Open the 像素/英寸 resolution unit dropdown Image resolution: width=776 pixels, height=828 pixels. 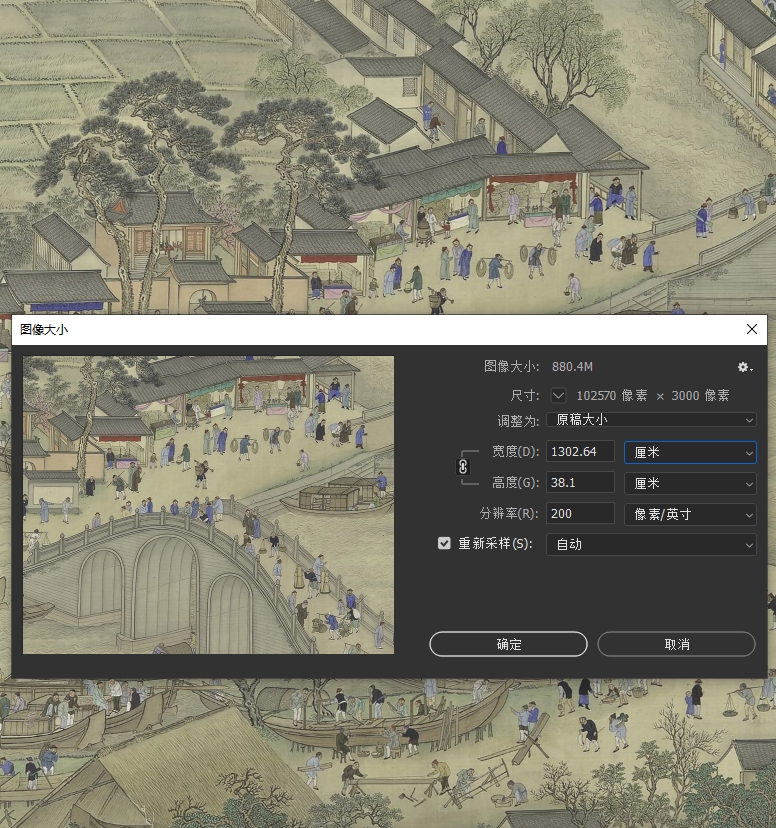coord(690,514)
